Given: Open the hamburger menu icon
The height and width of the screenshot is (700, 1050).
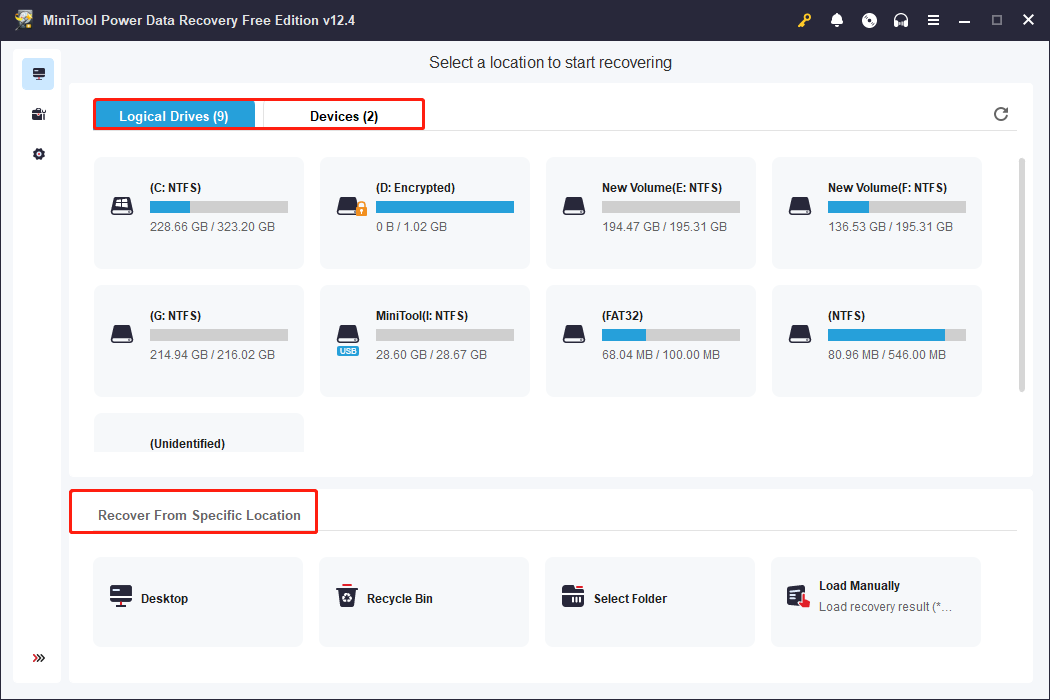Looking at the screenshot, I should pyautogui.click(x=933, y=20).
